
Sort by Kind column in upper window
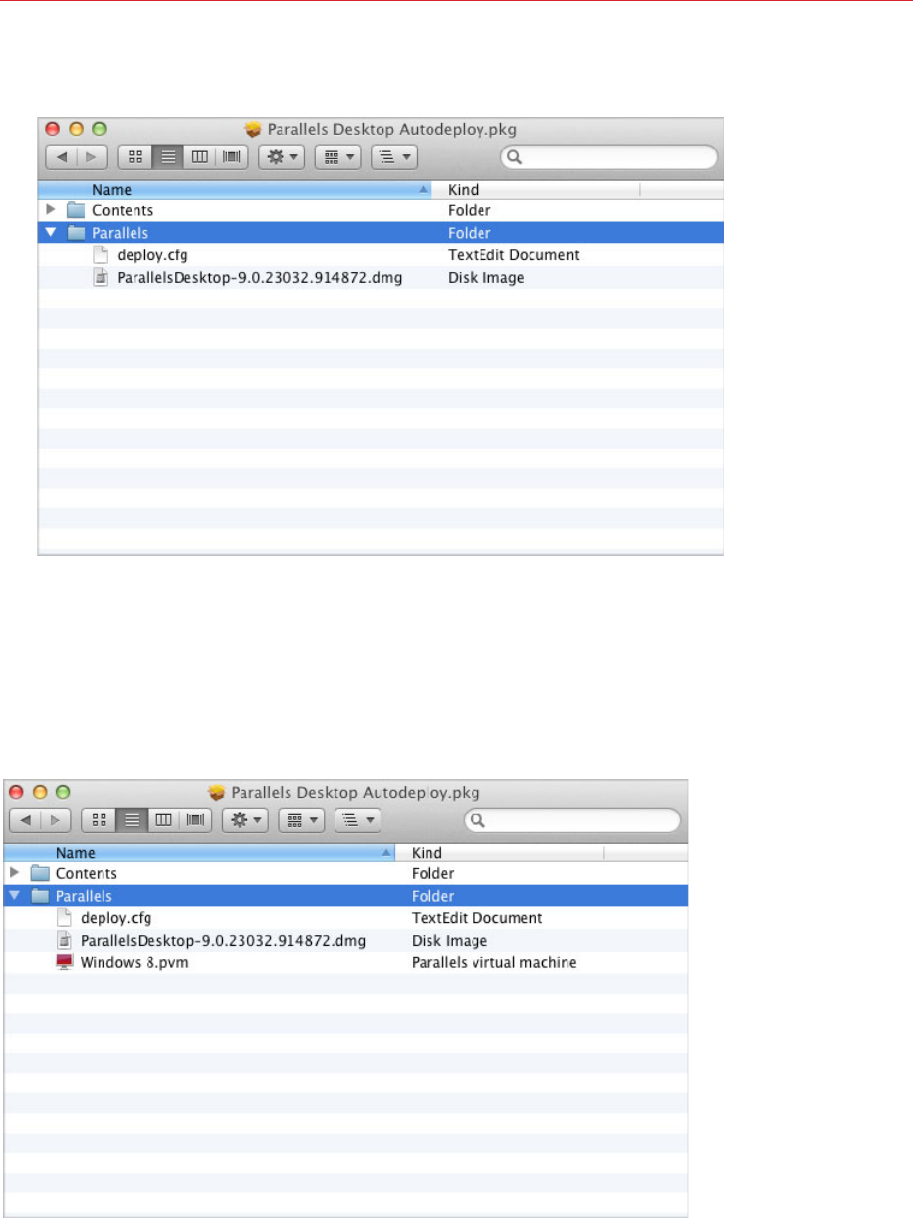536,189
